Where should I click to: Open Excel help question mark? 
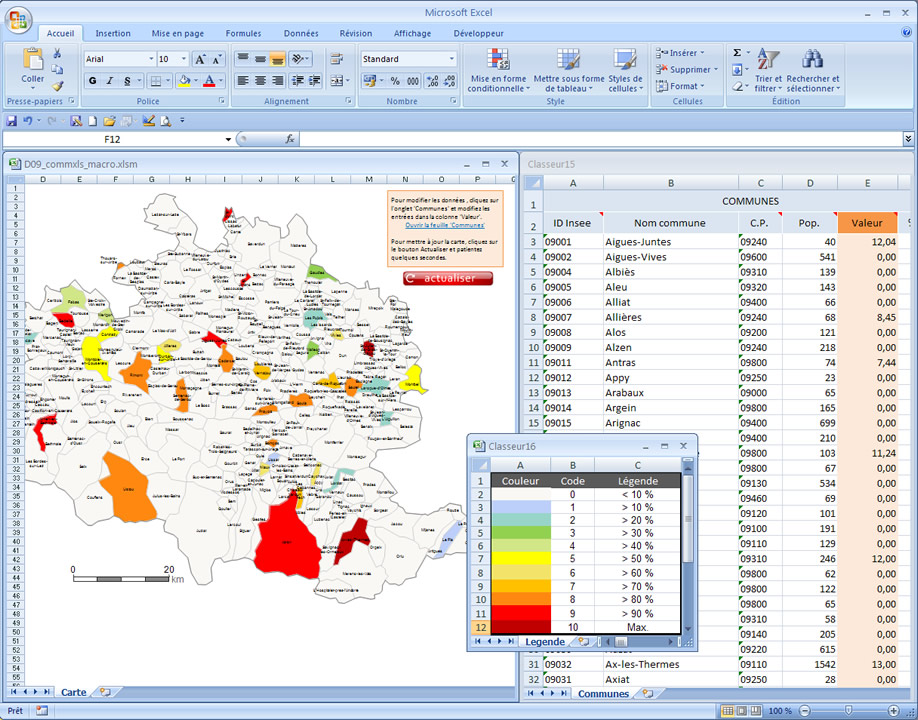(906, 33)
